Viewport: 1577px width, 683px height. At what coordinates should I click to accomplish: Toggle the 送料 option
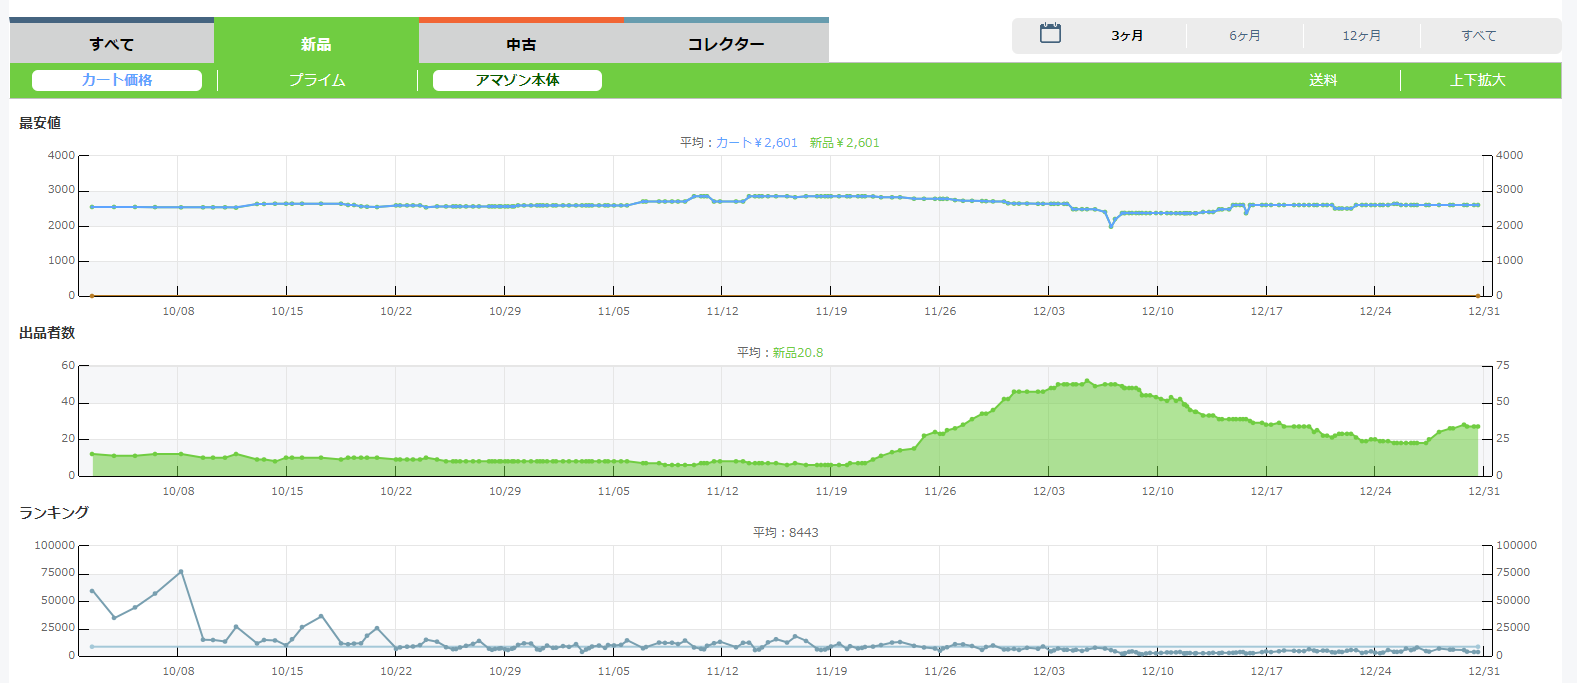1323,80
